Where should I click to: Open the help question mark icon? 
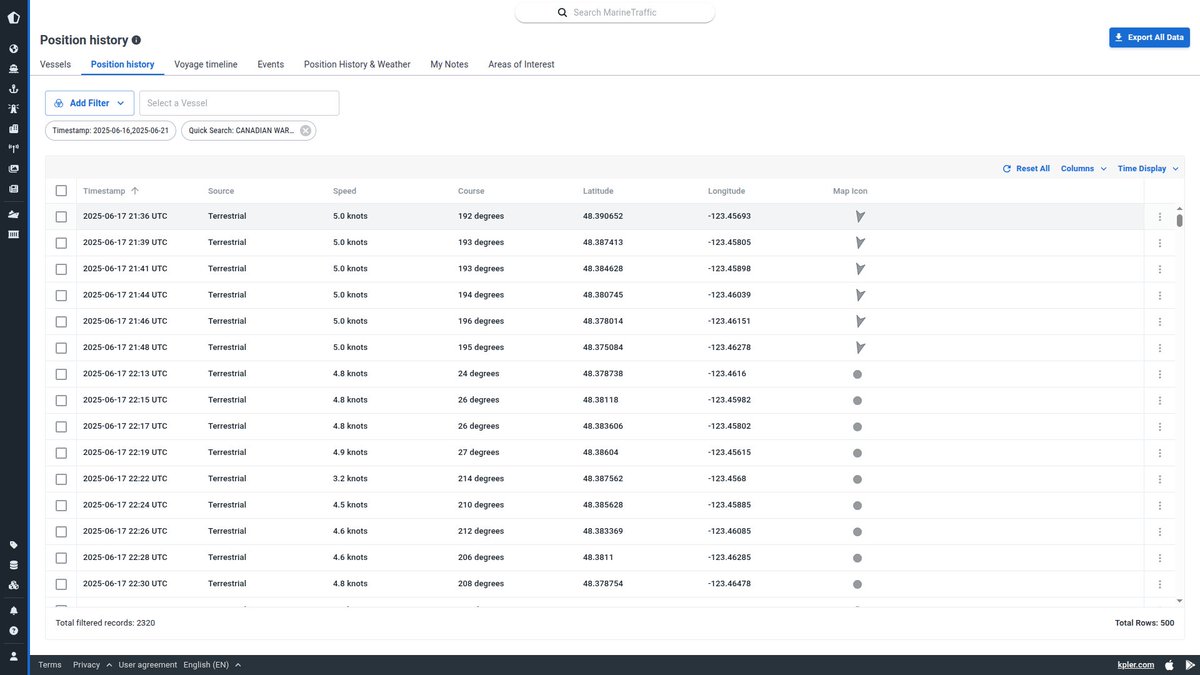pyautogui.click(x=14, y=630)
